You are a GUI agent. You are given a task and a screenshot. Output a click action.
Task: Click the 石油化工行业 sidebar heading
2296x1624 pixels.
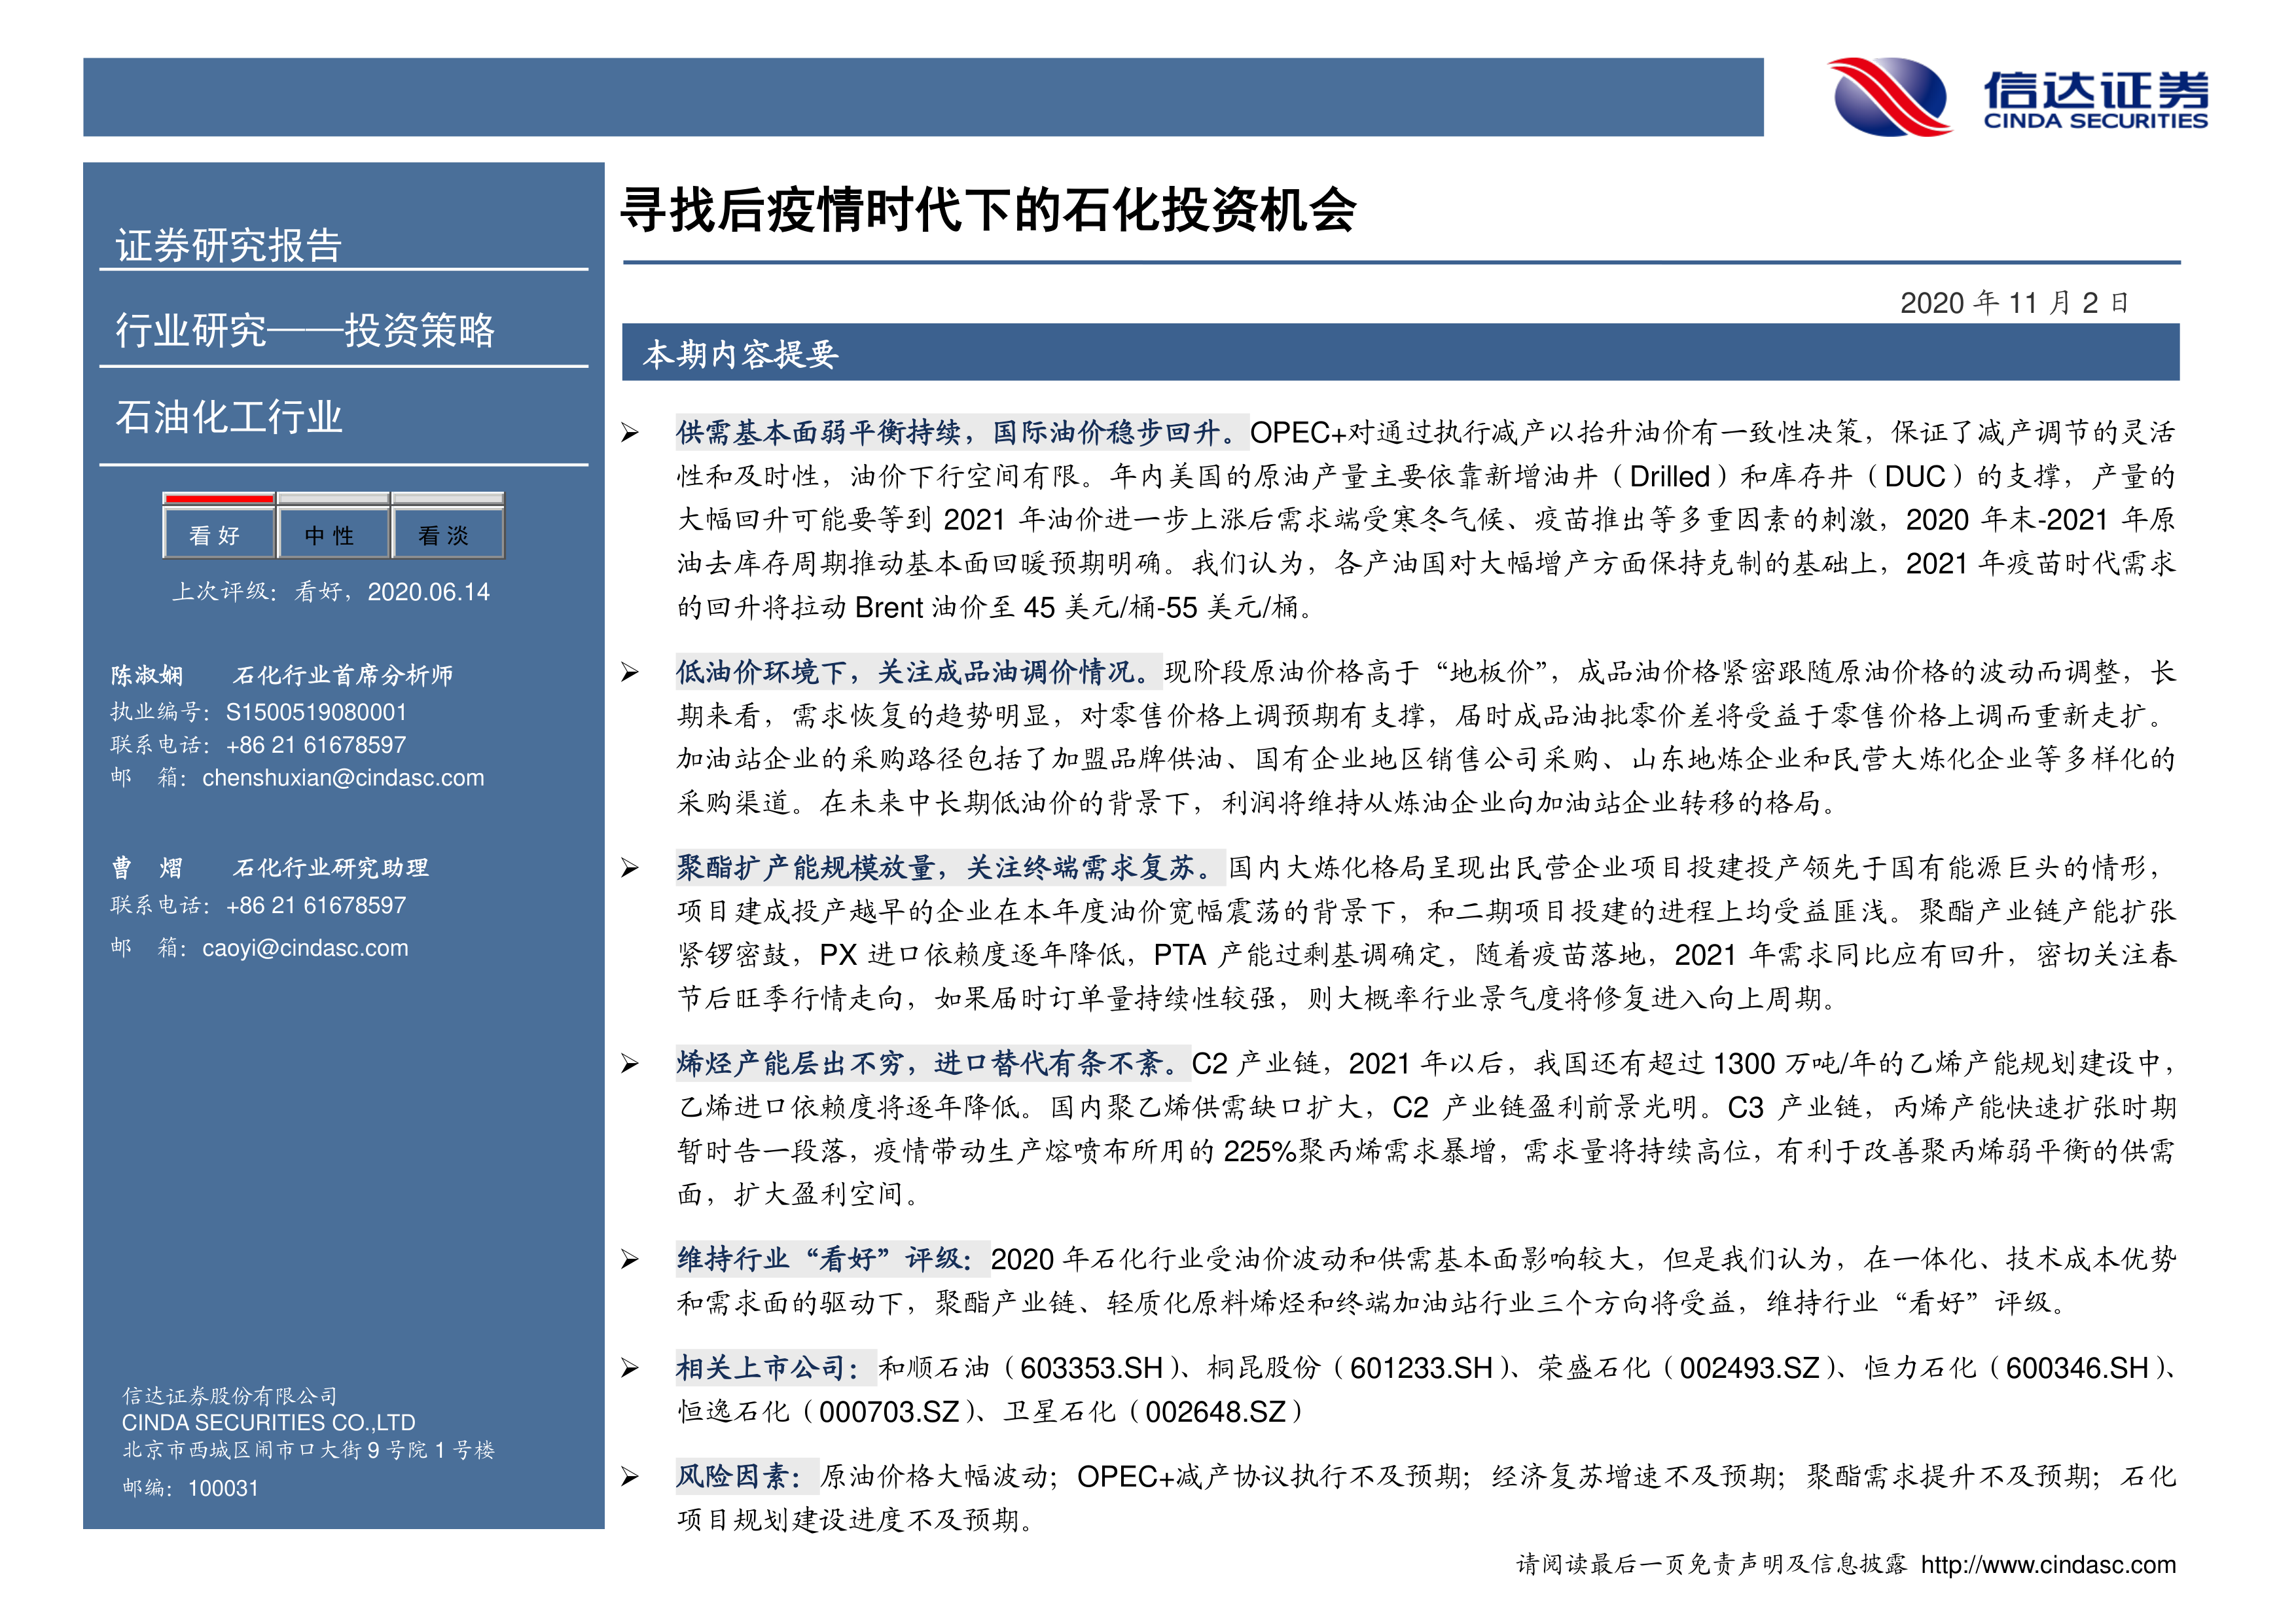[229, 418]
